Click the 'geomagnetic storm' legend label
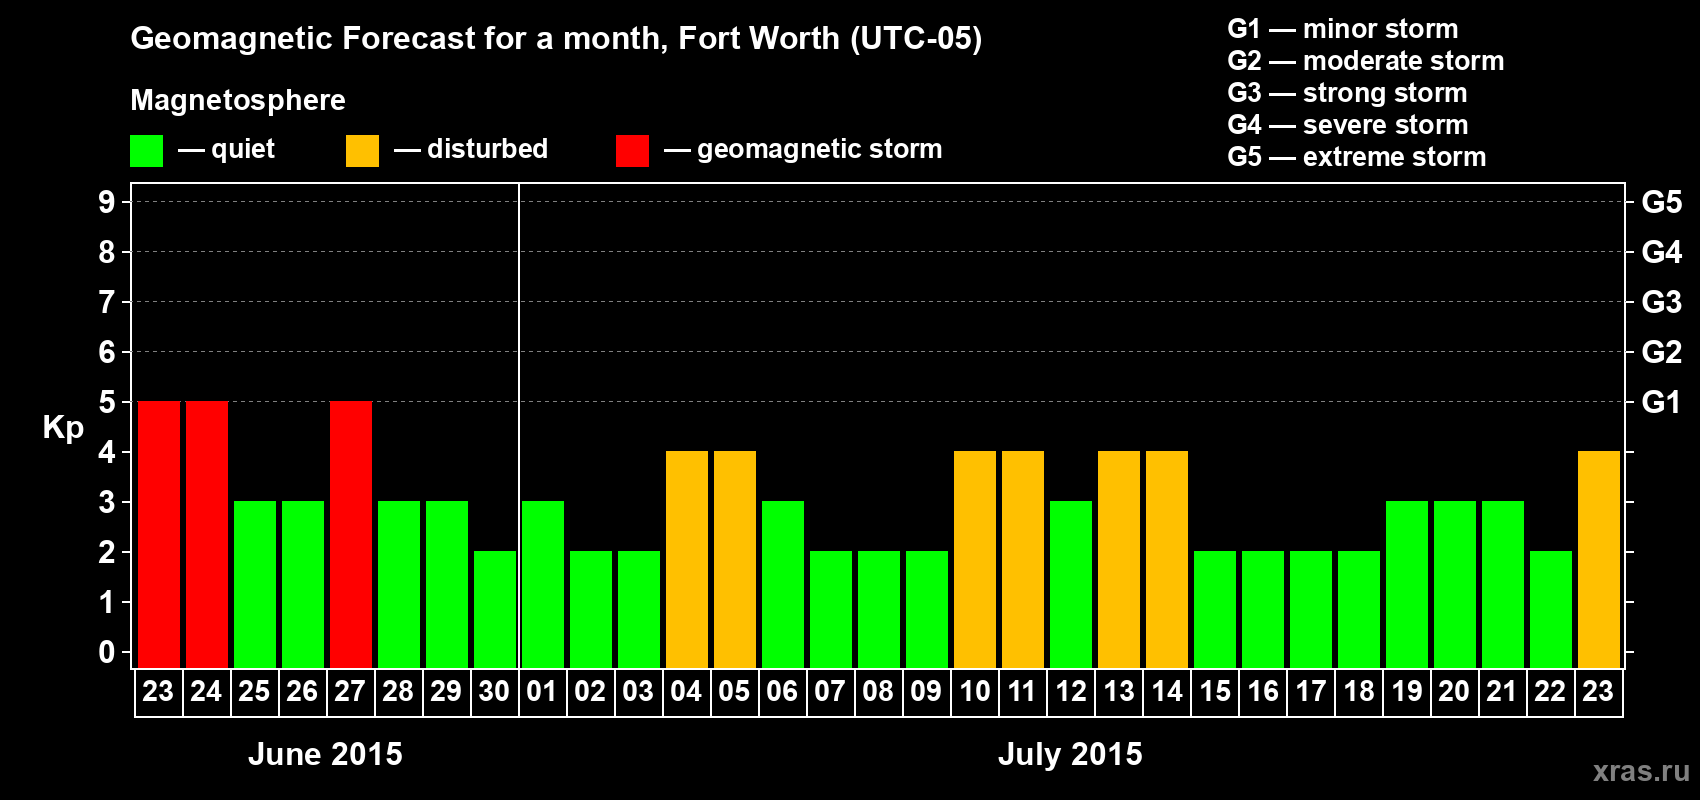1700x800 pixels. click(x=820, y=149)
